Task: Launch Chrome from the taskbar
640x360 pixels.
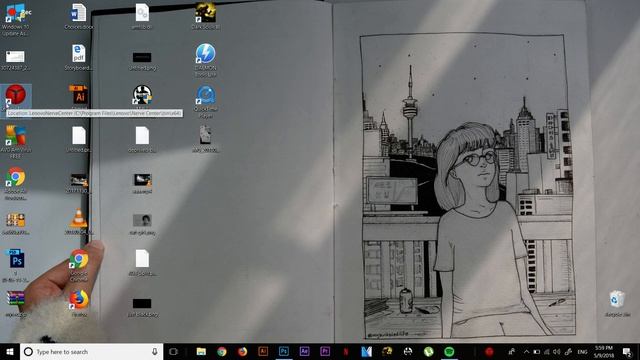Action: [x=222, y=351]
